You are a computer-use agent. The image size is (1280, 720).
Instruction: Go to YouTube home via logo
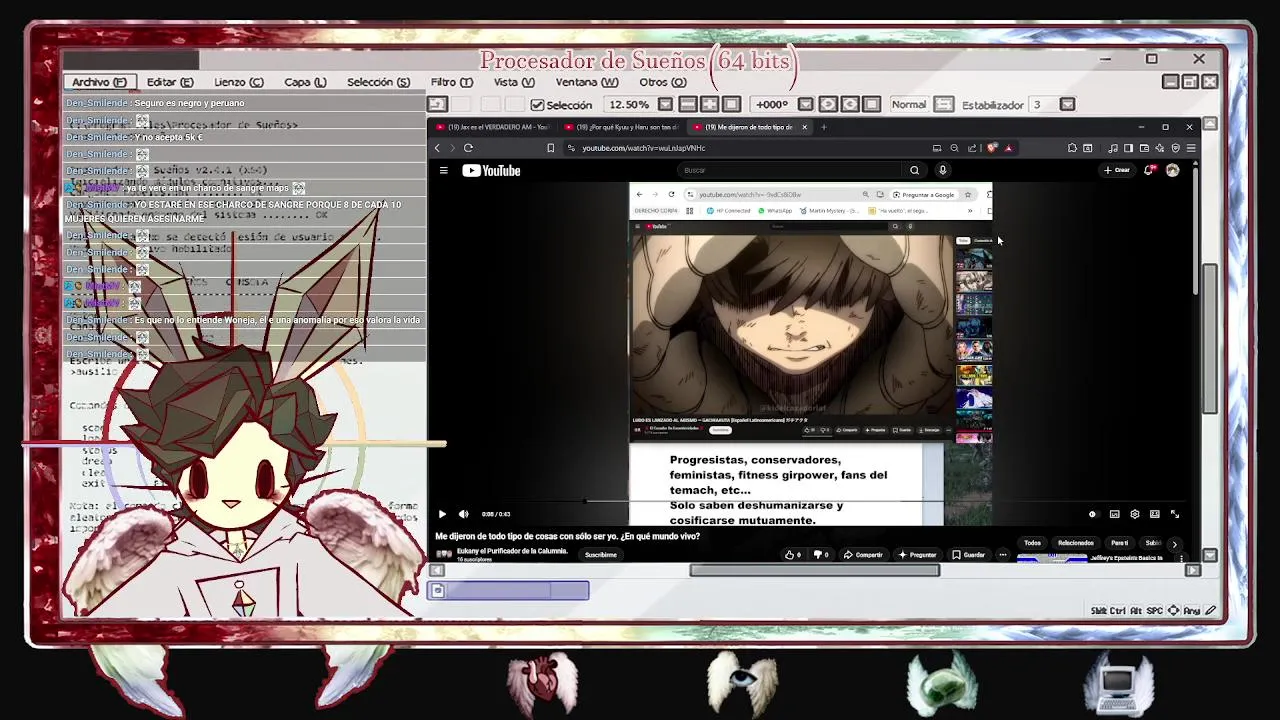pos(491,171)
